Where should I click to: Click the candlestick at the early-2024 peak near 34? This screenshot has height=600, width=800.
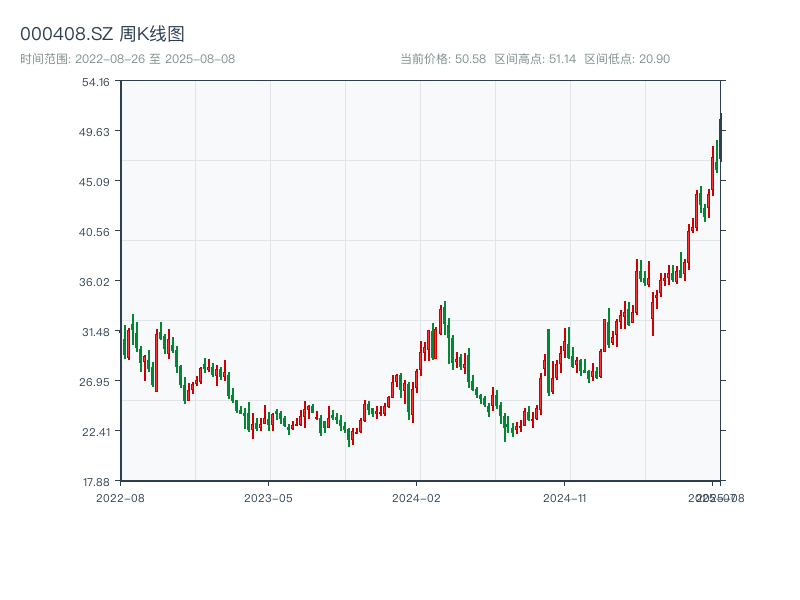(x=445, y=316)
